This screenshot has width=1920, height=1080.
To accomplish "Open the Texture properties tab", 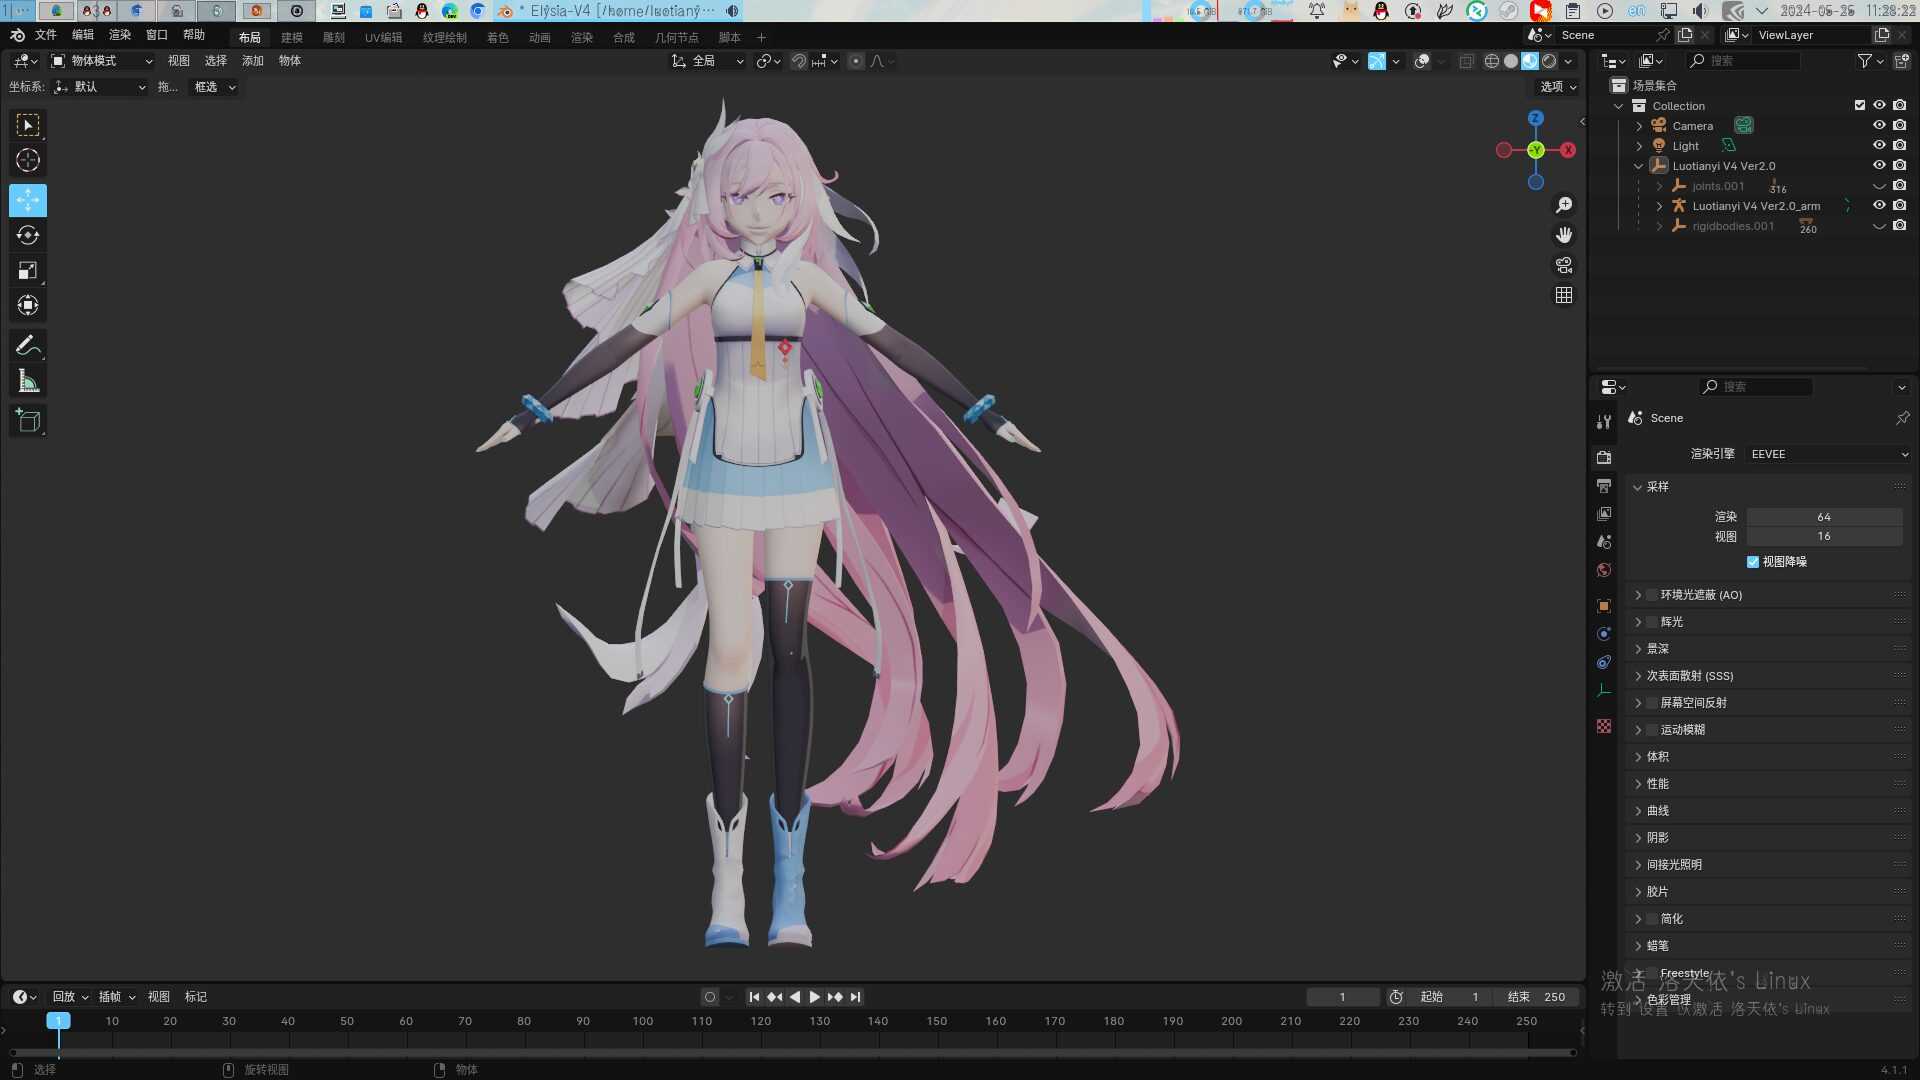I will 1604,726.
